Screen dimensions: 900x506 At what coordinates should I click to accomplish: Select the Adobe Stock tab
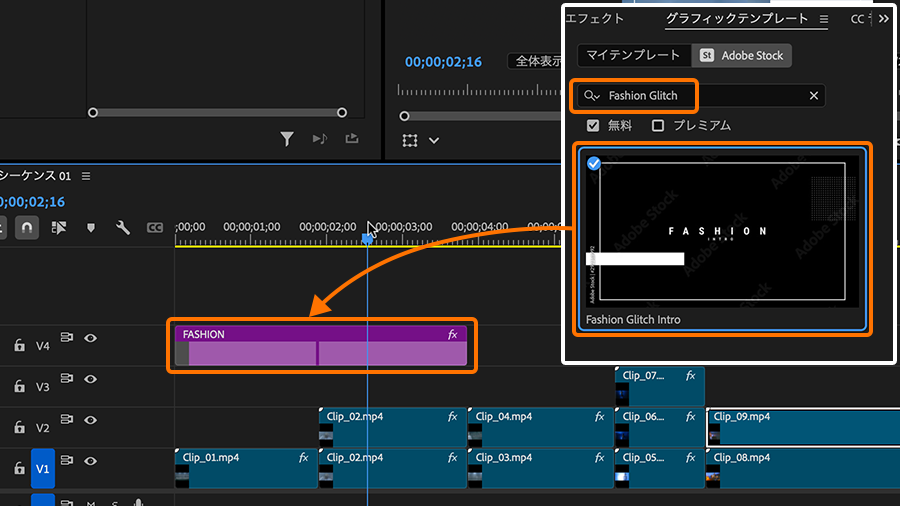pyautogui.click(x=742, y=56)
